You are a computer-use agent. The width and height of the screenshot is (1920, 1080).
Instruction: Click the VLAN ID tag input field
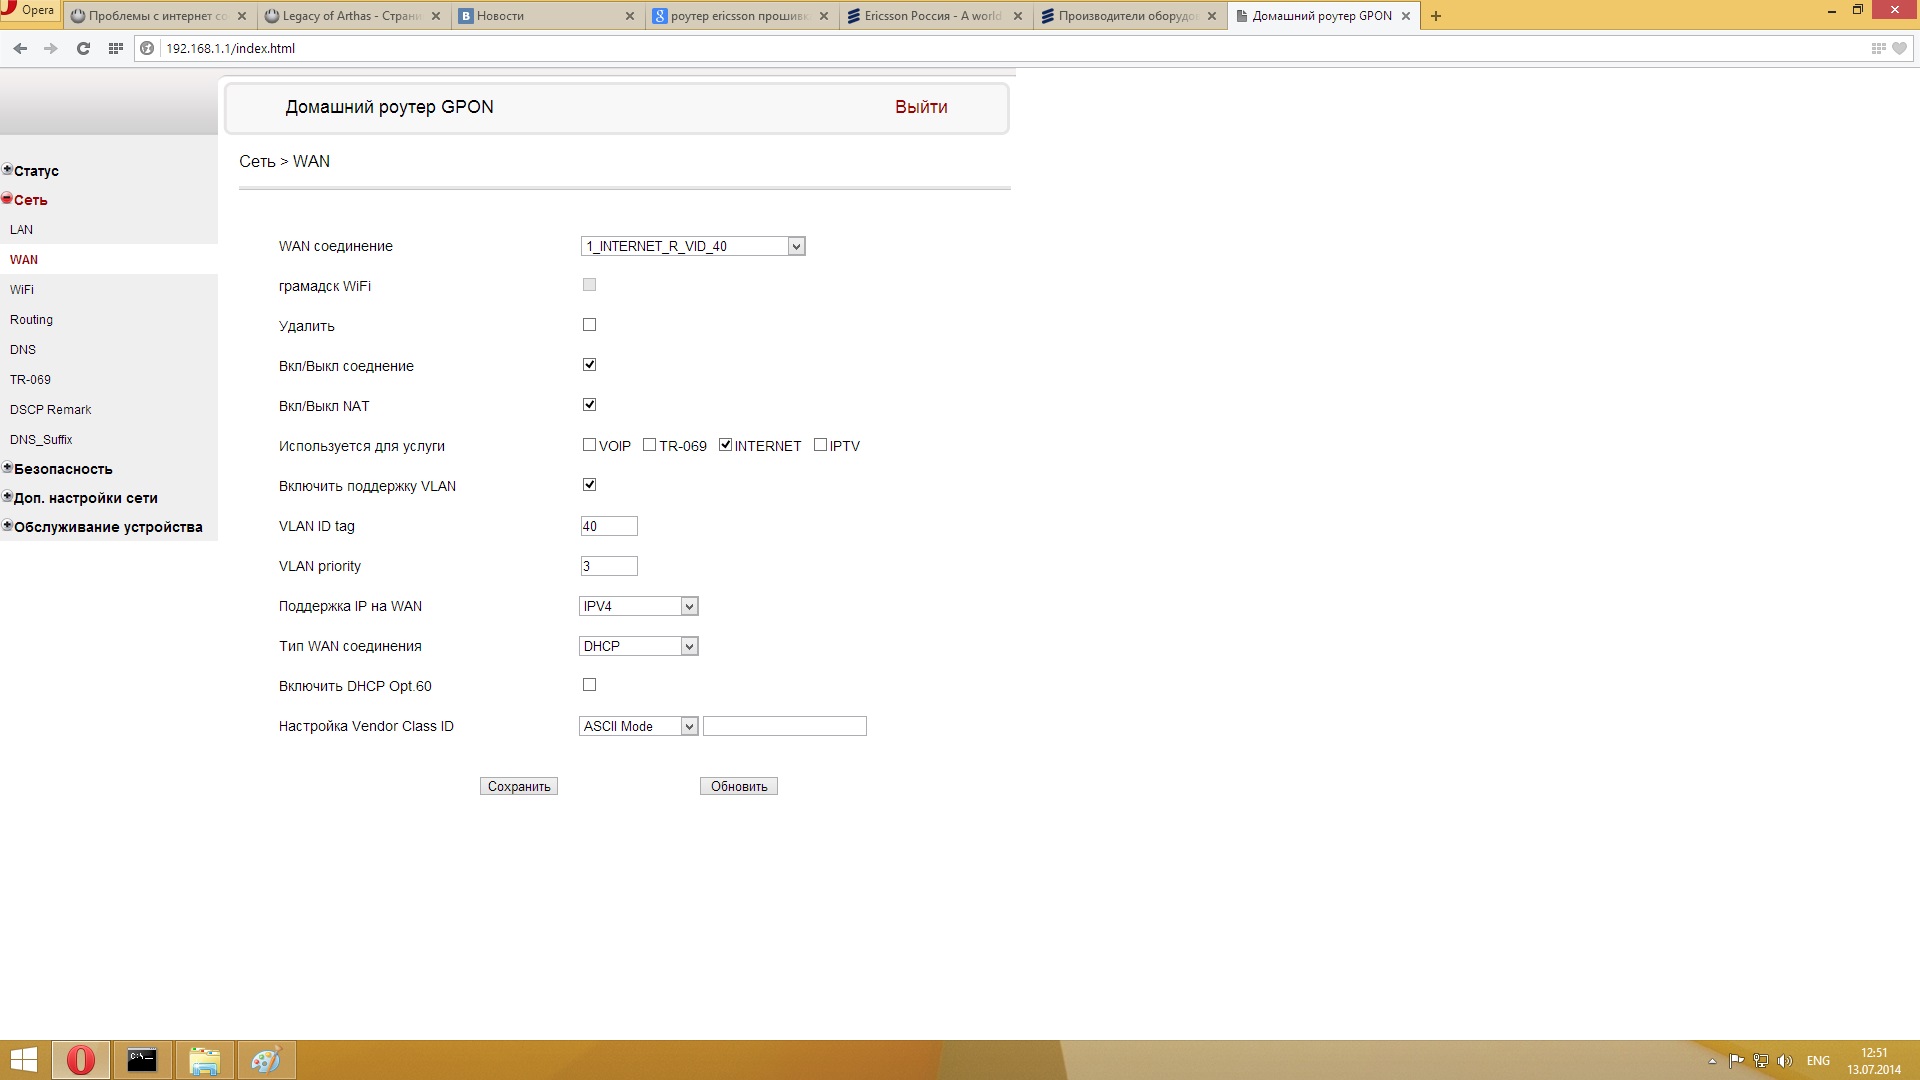609,526
